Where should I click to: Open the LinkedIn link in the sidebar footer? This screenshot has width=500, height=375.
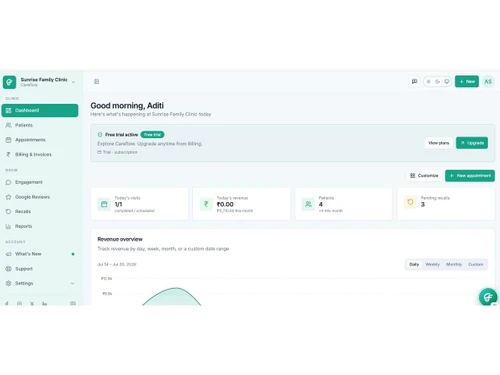[45, 304]
